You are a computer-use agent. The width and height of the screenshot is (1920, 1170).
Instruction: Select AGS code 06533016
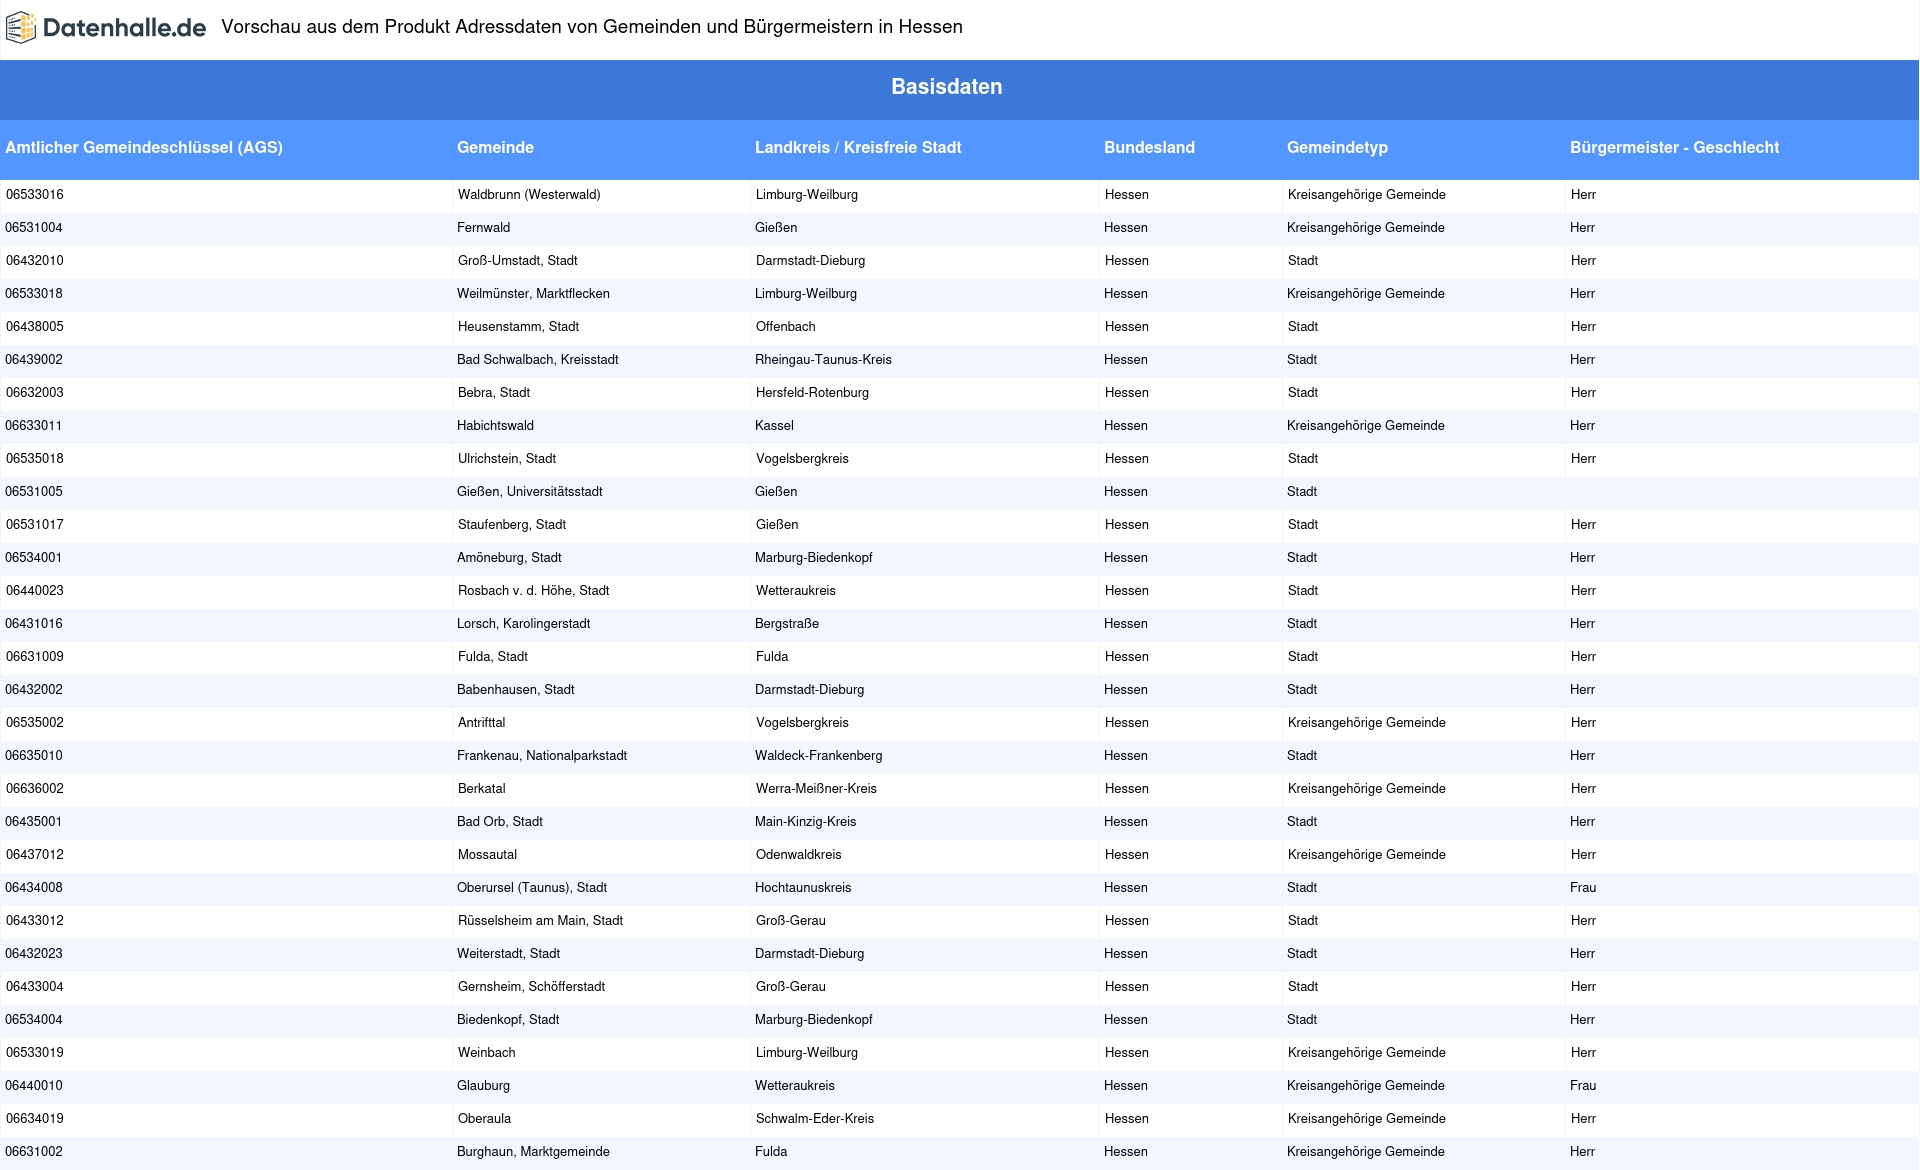pyautogui.click(x=35, y=195)
